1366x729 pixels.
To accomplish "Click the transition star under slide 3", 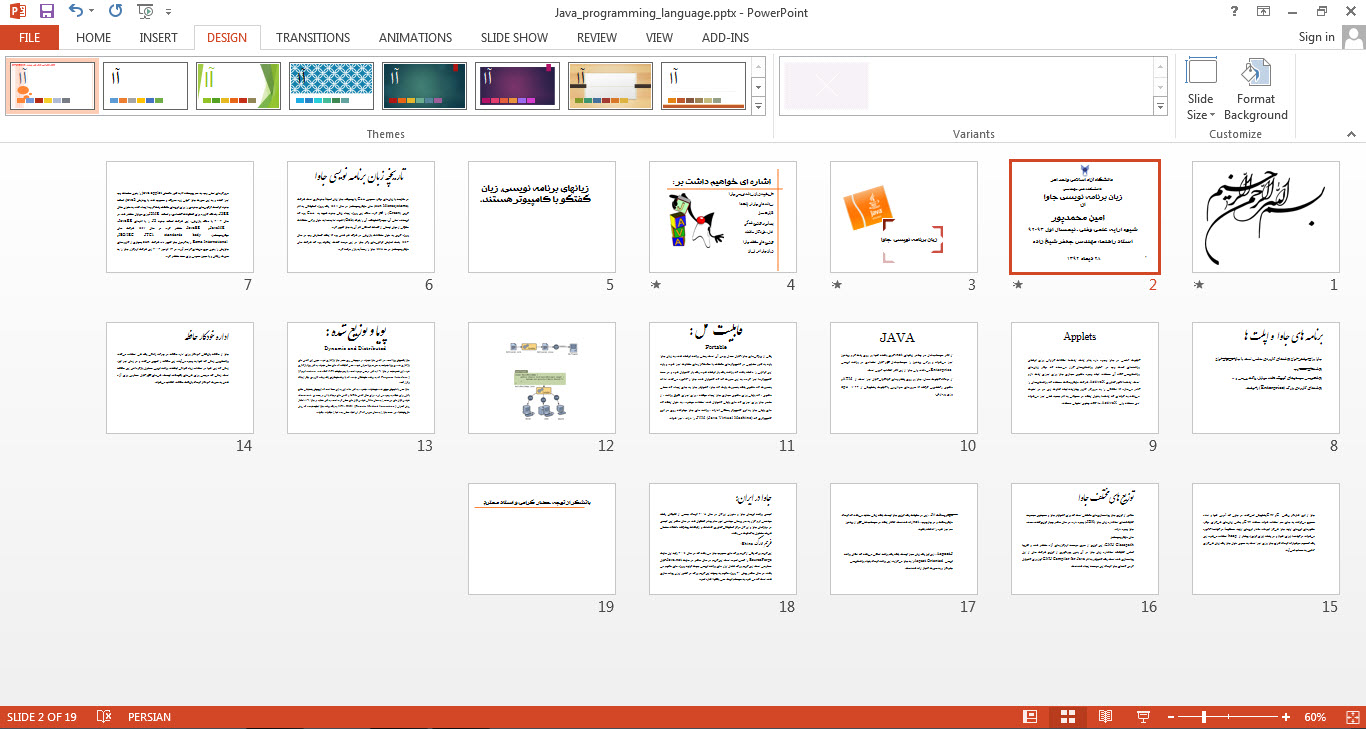I will coord(838,286).
